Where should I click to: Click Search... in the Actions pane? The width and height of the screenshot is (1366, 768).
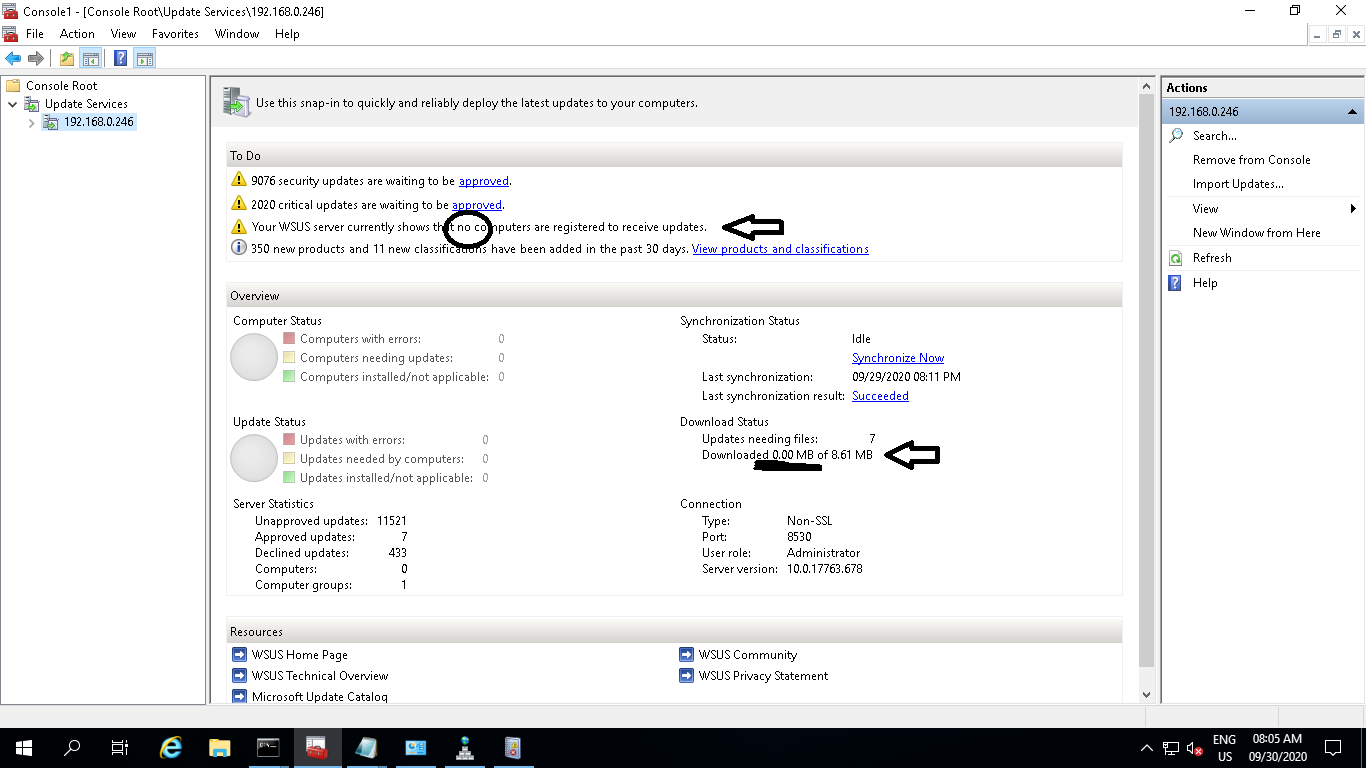click(1215, 136)
